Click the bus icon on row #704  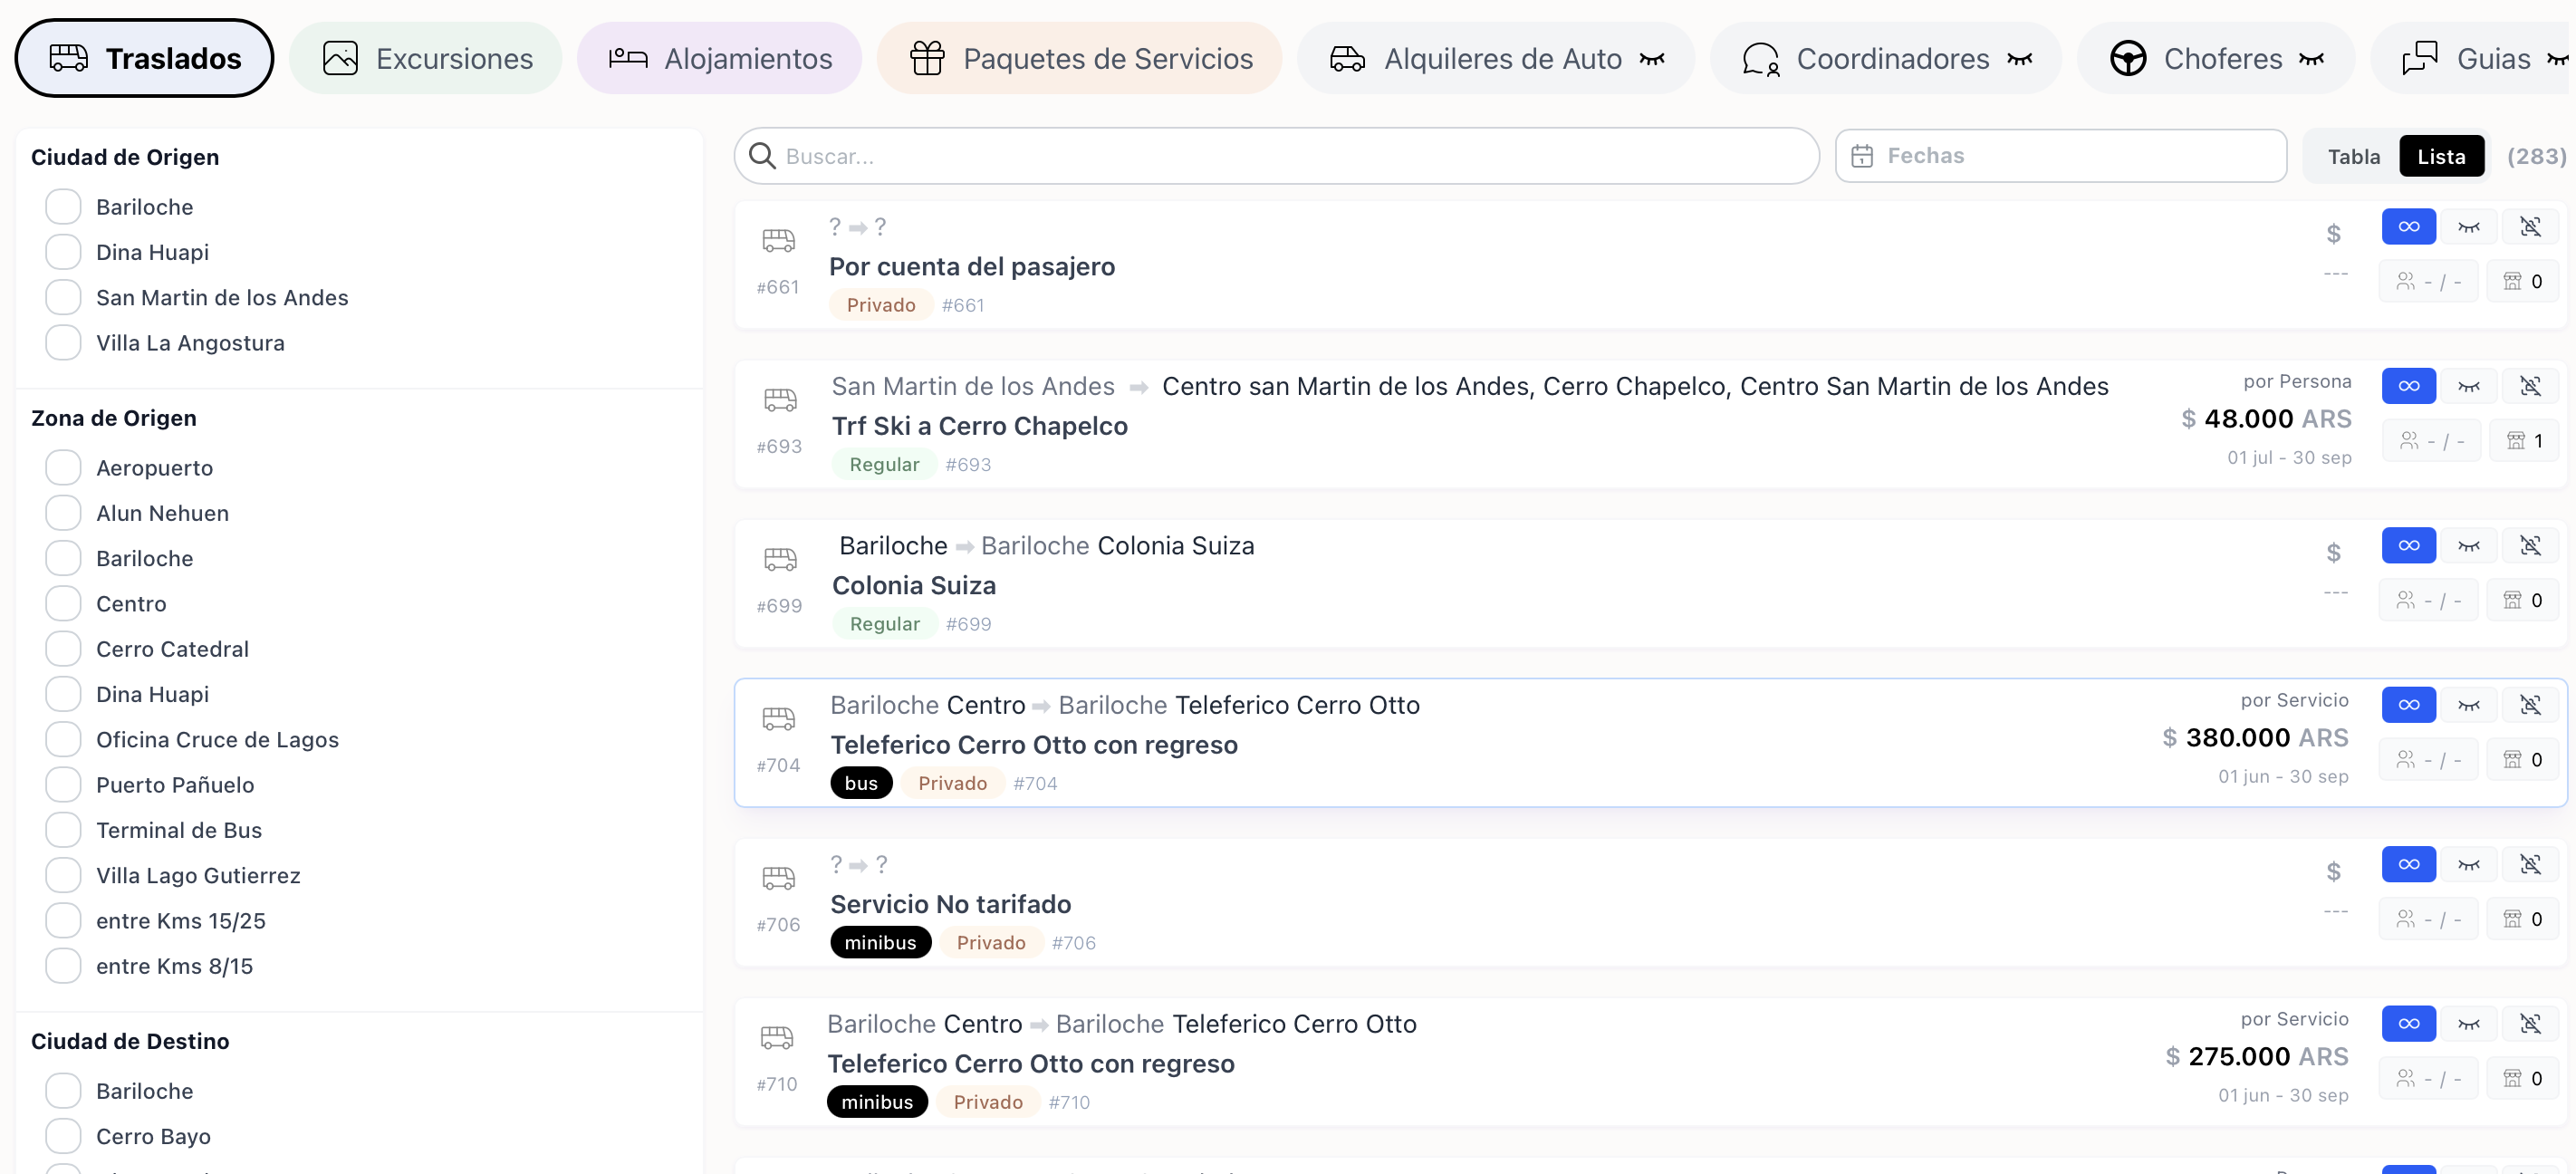tap(778, 718)
